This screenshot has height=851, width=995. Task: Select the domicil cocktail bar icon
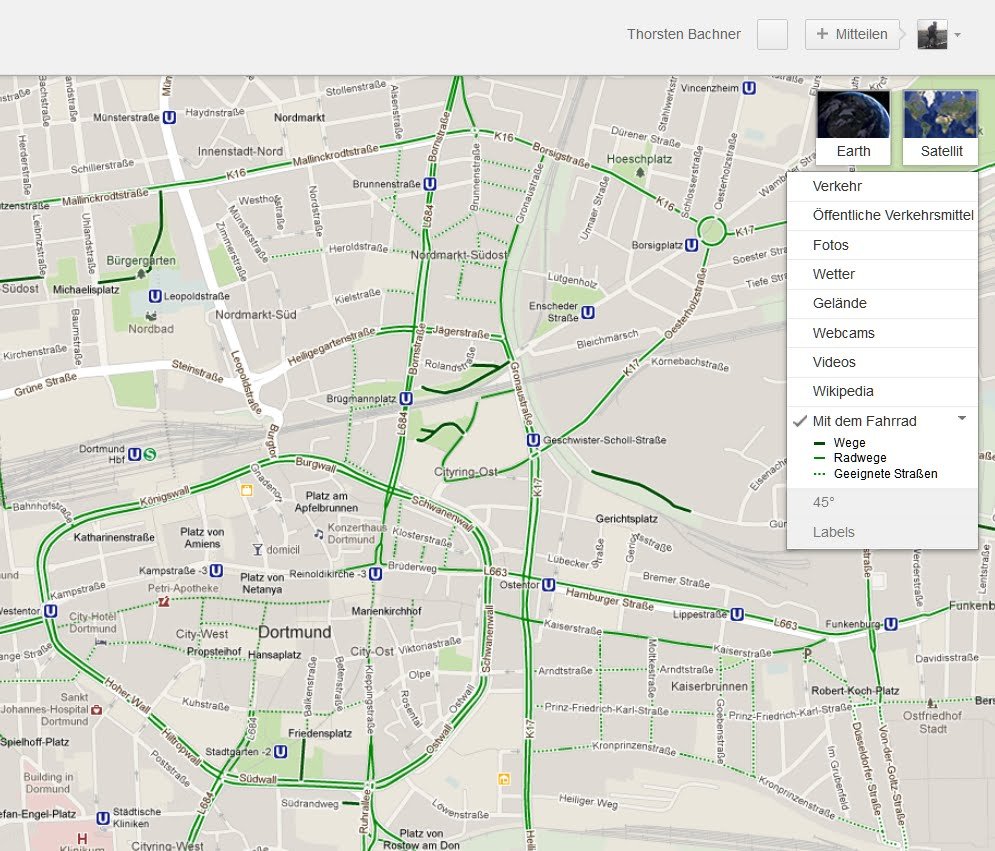pos(257,549)
